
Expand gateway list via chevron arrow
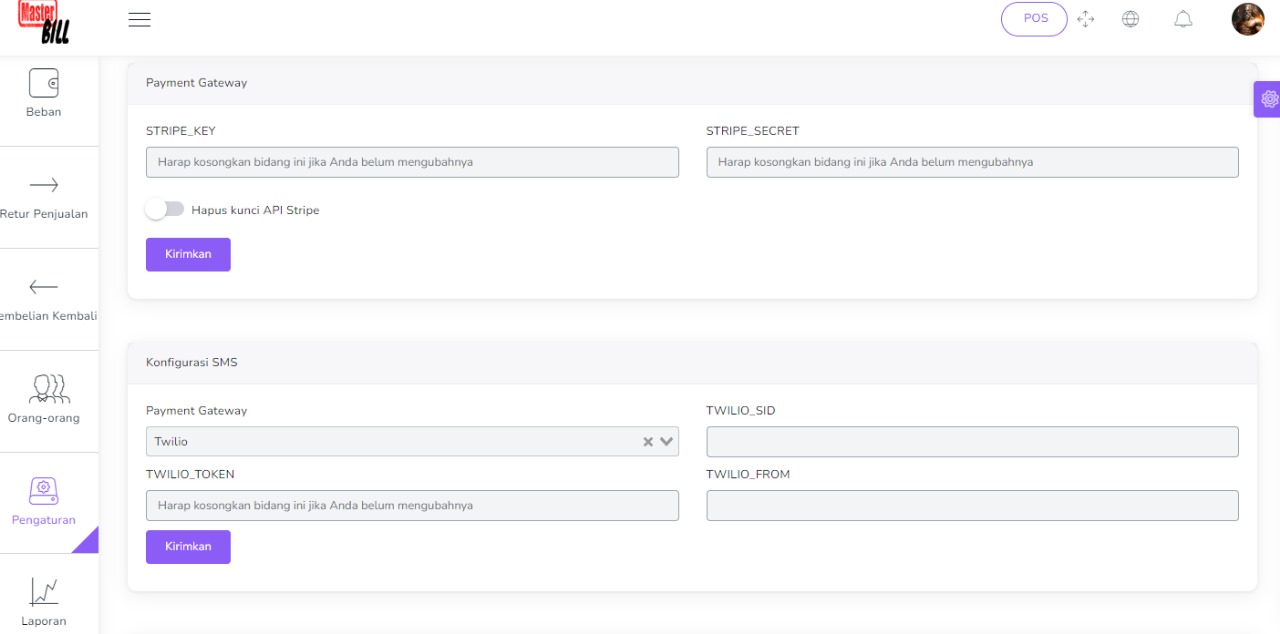(666, 442)
